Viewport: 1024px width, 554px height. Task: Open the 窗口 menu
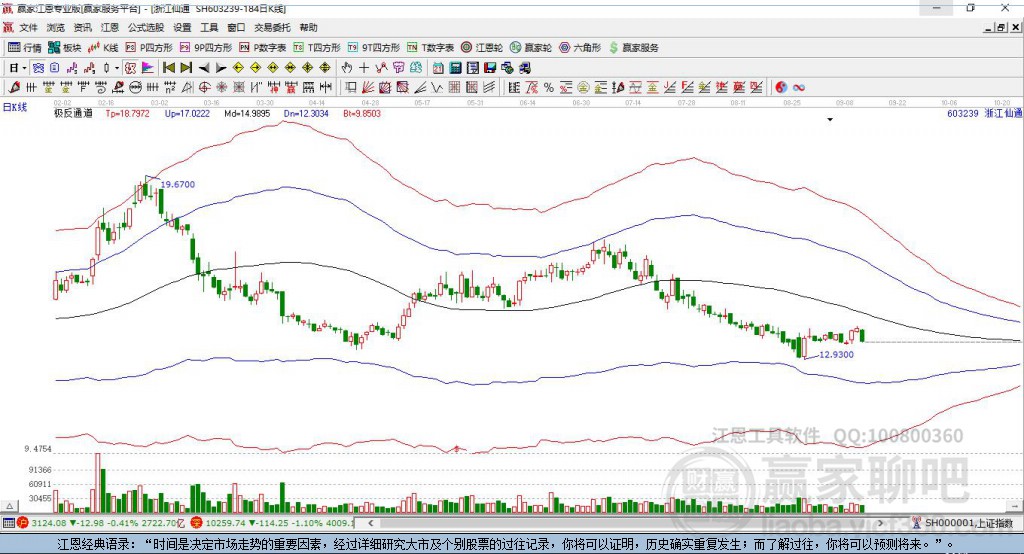pos(236,27)
